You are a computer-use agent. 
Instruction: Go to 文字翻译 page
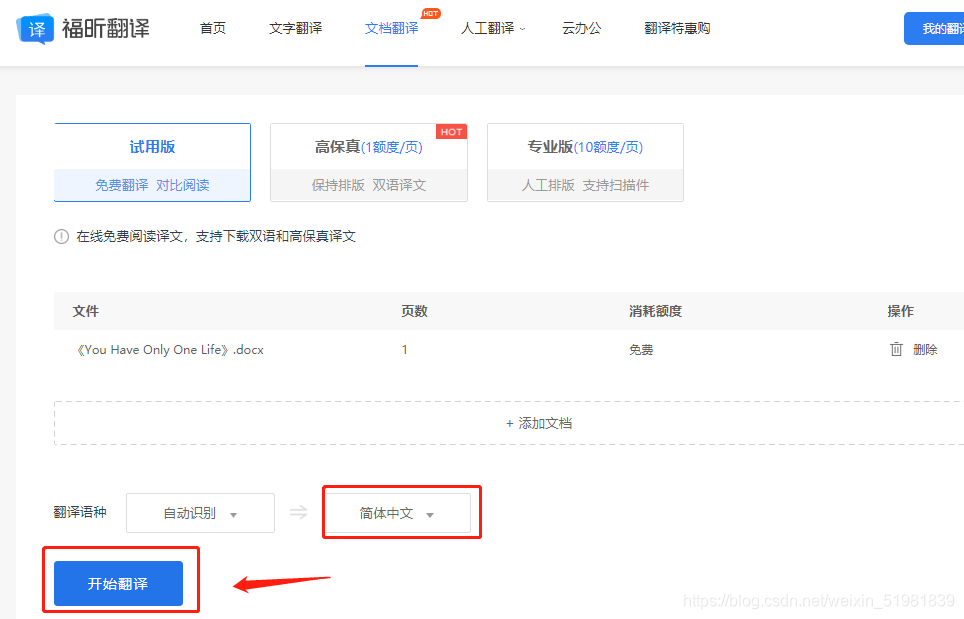[x=296, y=28]
